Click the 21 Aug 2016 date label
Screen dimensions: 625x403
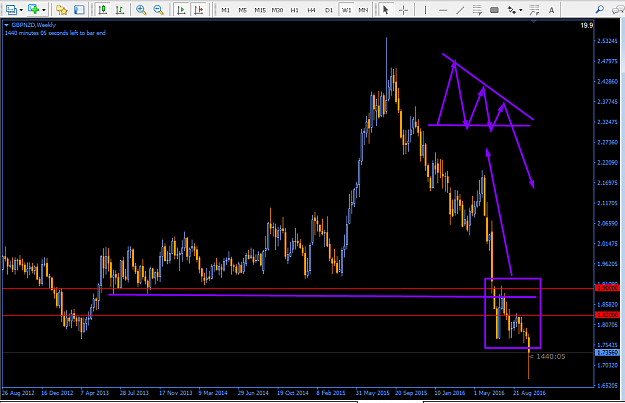click(x=529, y=393)
